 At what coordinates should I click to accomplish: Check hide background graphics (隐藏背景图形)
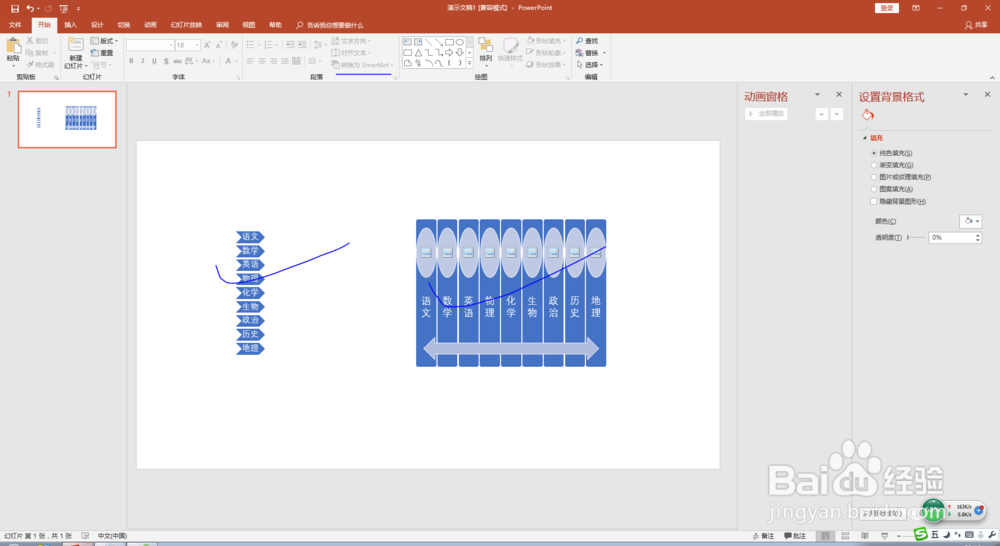click(874, 201)
